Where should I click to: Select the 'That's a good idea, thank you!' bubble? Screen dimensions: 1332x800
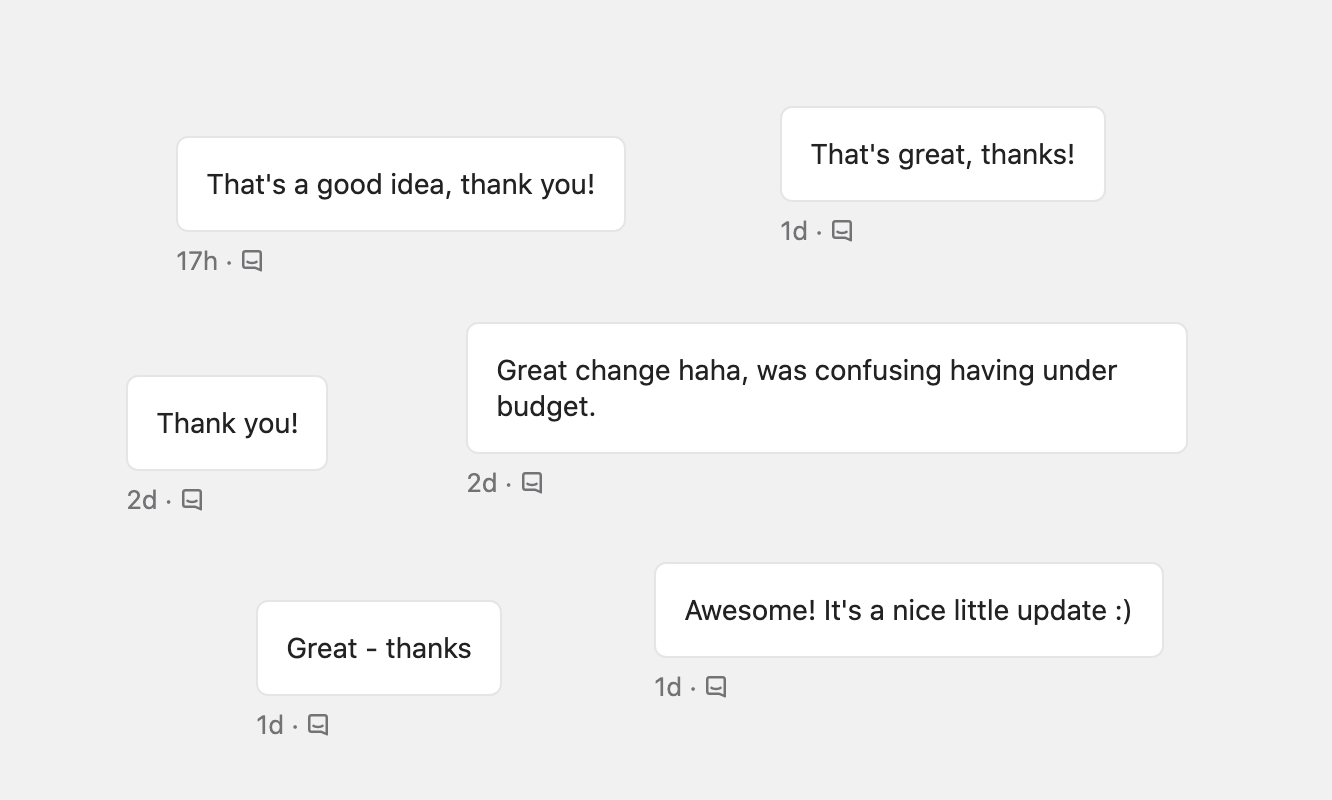[401, 184]
